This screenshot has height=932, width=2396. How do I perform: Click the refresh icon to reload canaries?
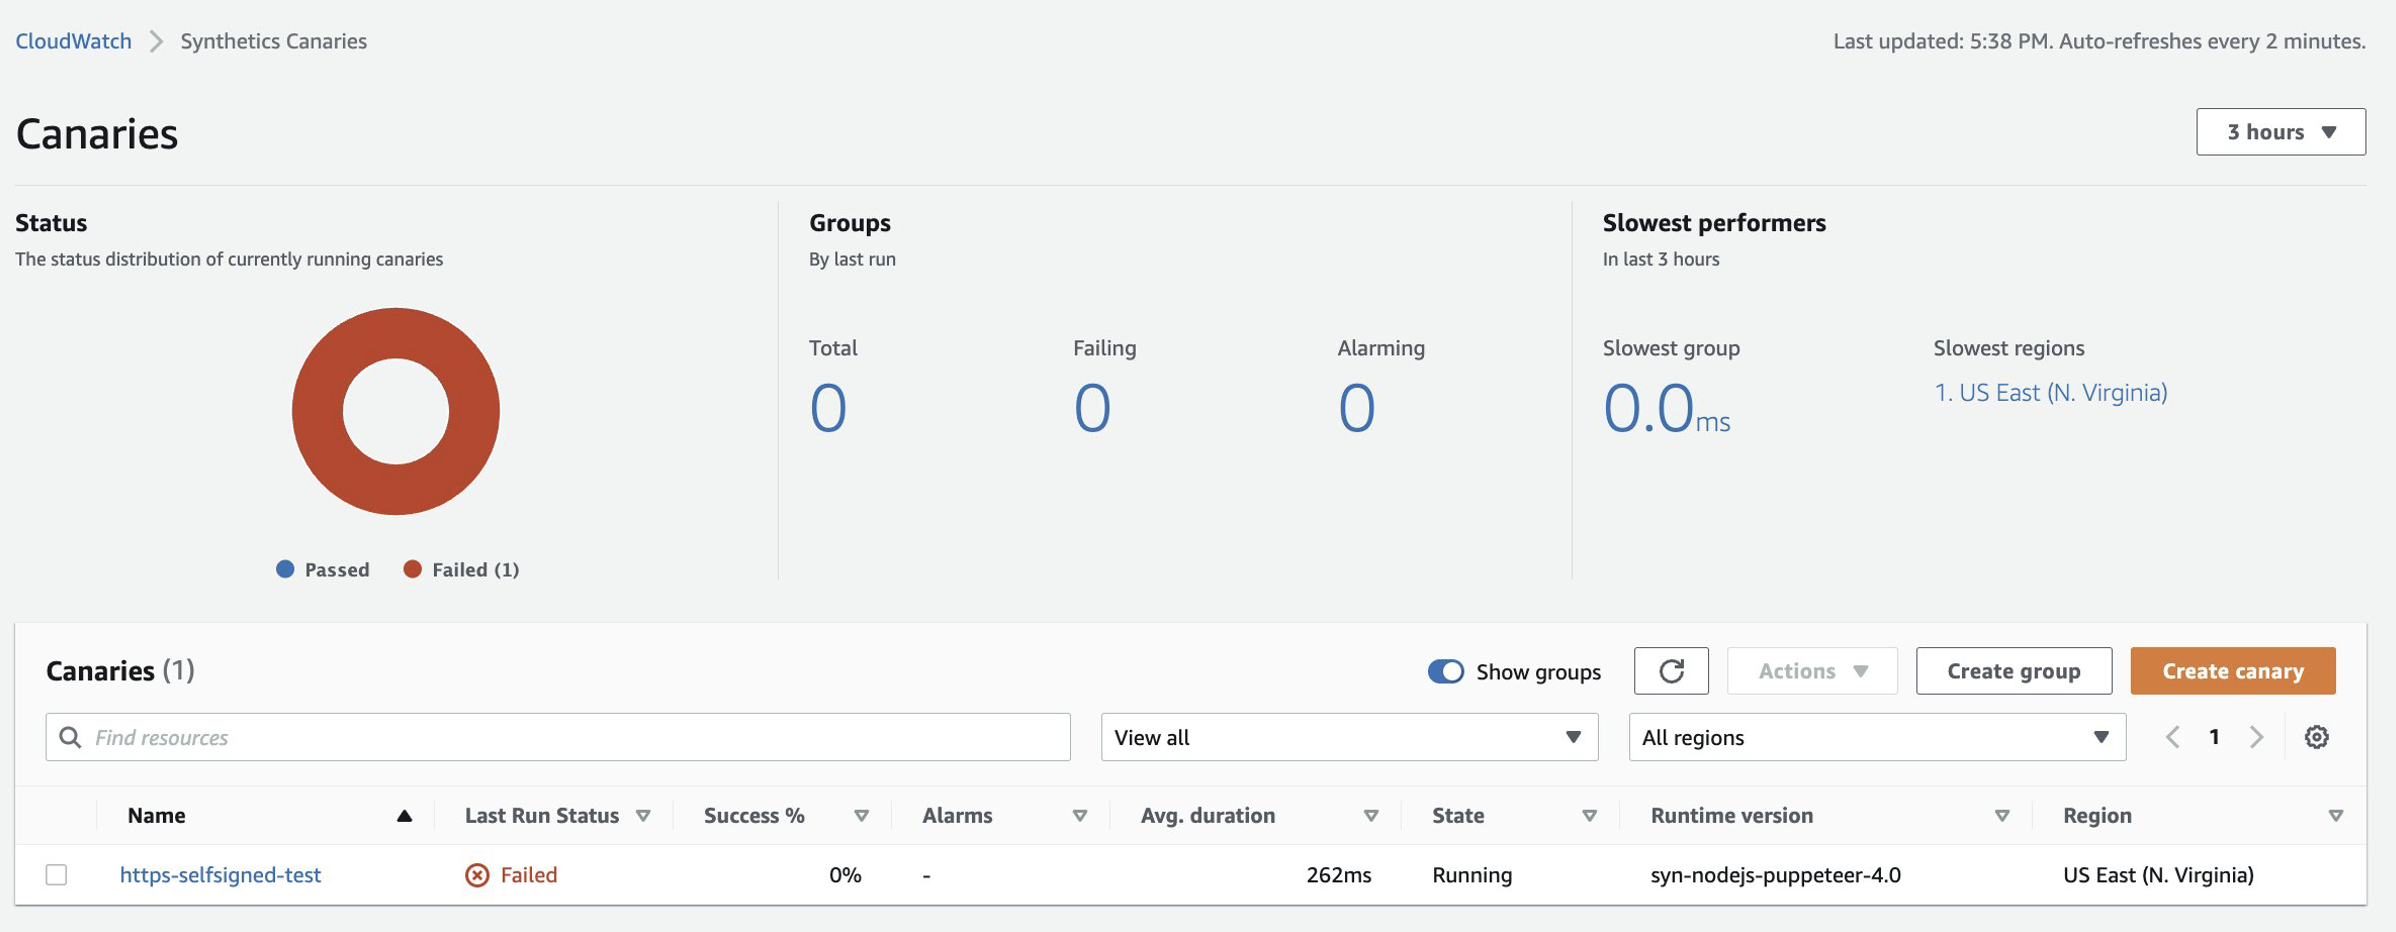[x=1671, y=671]
